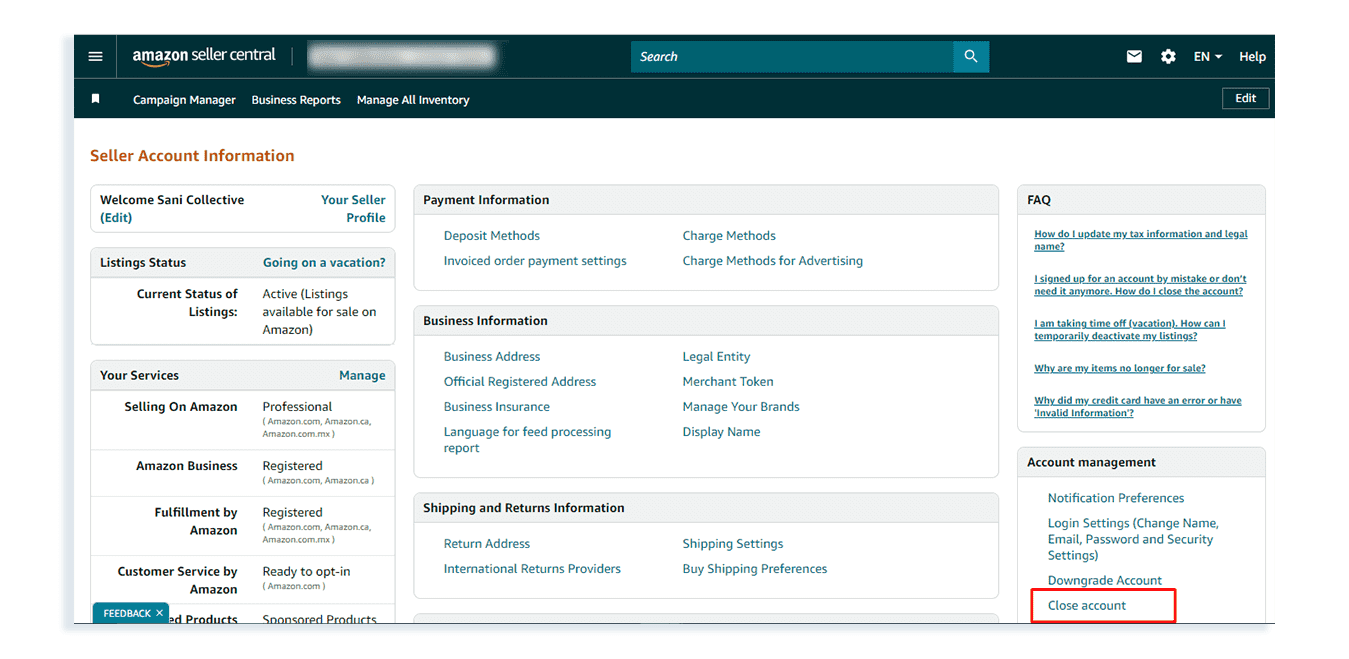Dismiss the Feedback tab with X
This screenshot has height=659, width=1349.
159,613
